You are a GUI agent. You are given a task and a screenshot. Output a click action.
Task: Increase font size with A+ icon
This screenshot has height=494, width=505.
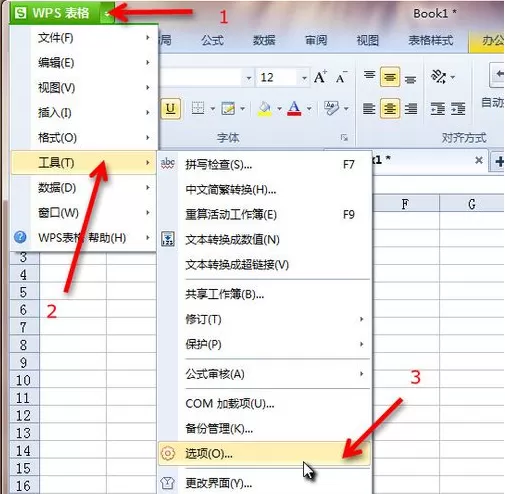(x=320, y=77)
